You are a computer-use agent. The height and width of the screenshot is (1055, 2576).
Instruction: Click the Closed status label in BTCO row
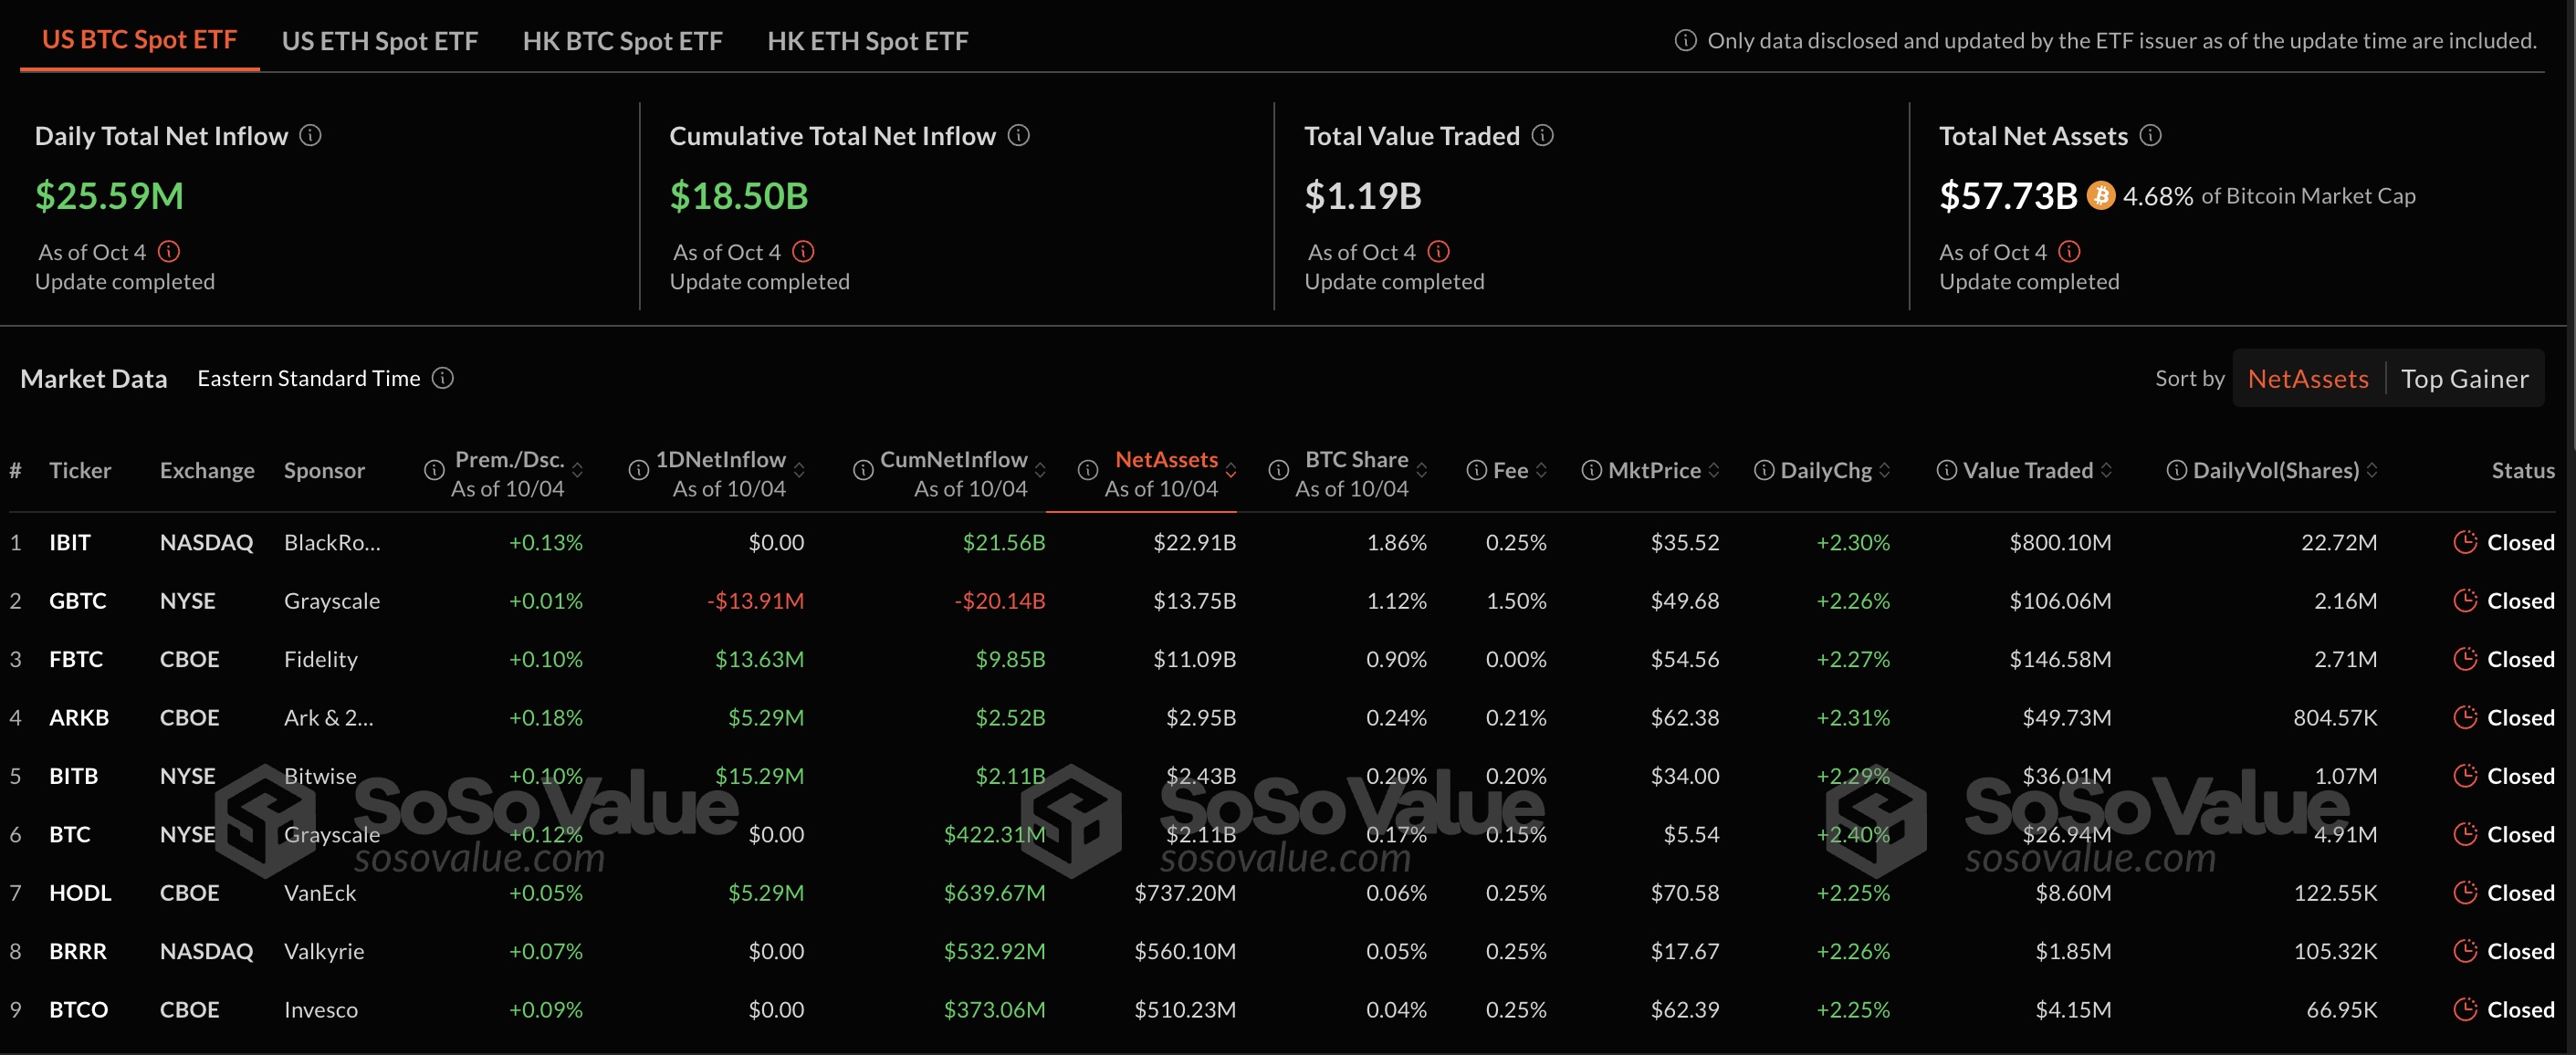tap(2520, 1010)
